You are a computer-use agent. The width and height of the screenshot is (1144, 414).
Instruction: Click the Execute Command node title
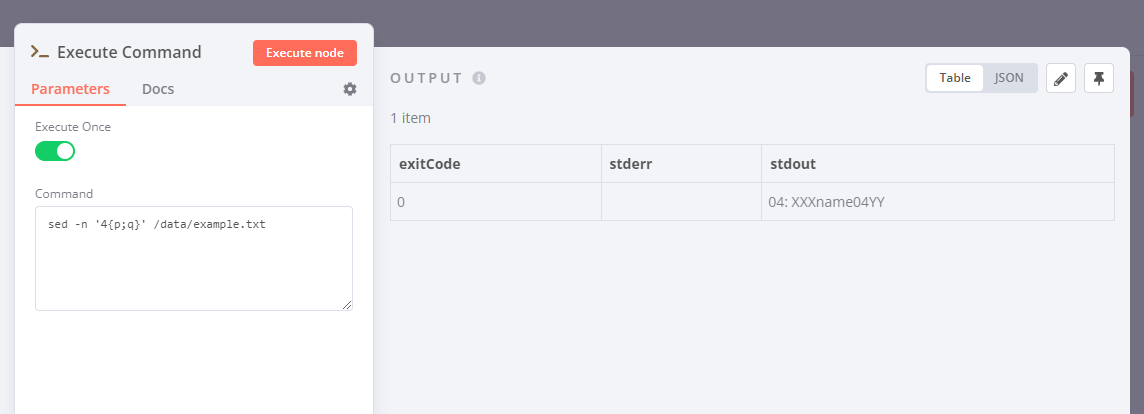point(130,52)
